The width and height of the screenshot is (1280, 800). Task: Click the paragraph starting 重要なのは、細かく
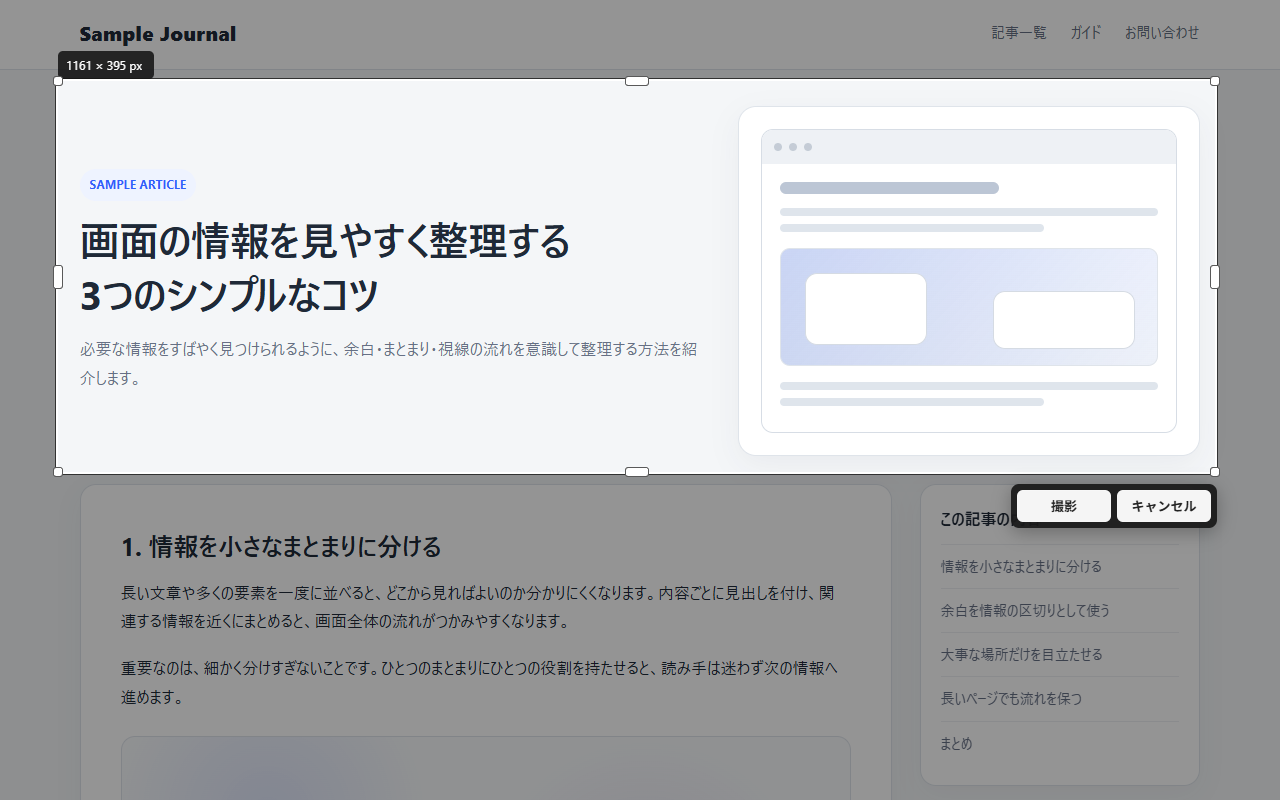[480, 682]
